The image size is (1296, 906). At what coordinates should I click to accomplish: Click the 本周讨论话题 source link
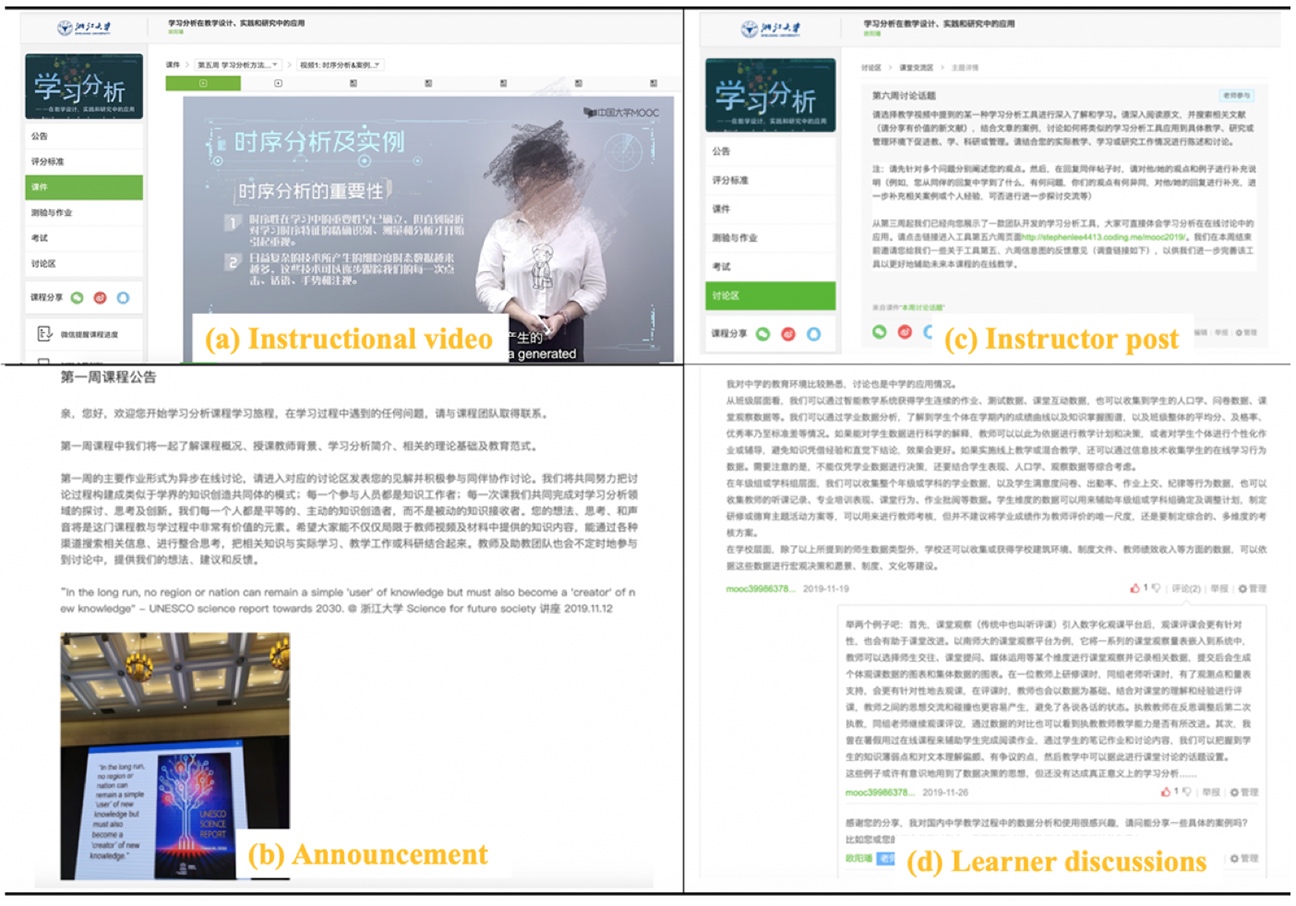point(920,306)
